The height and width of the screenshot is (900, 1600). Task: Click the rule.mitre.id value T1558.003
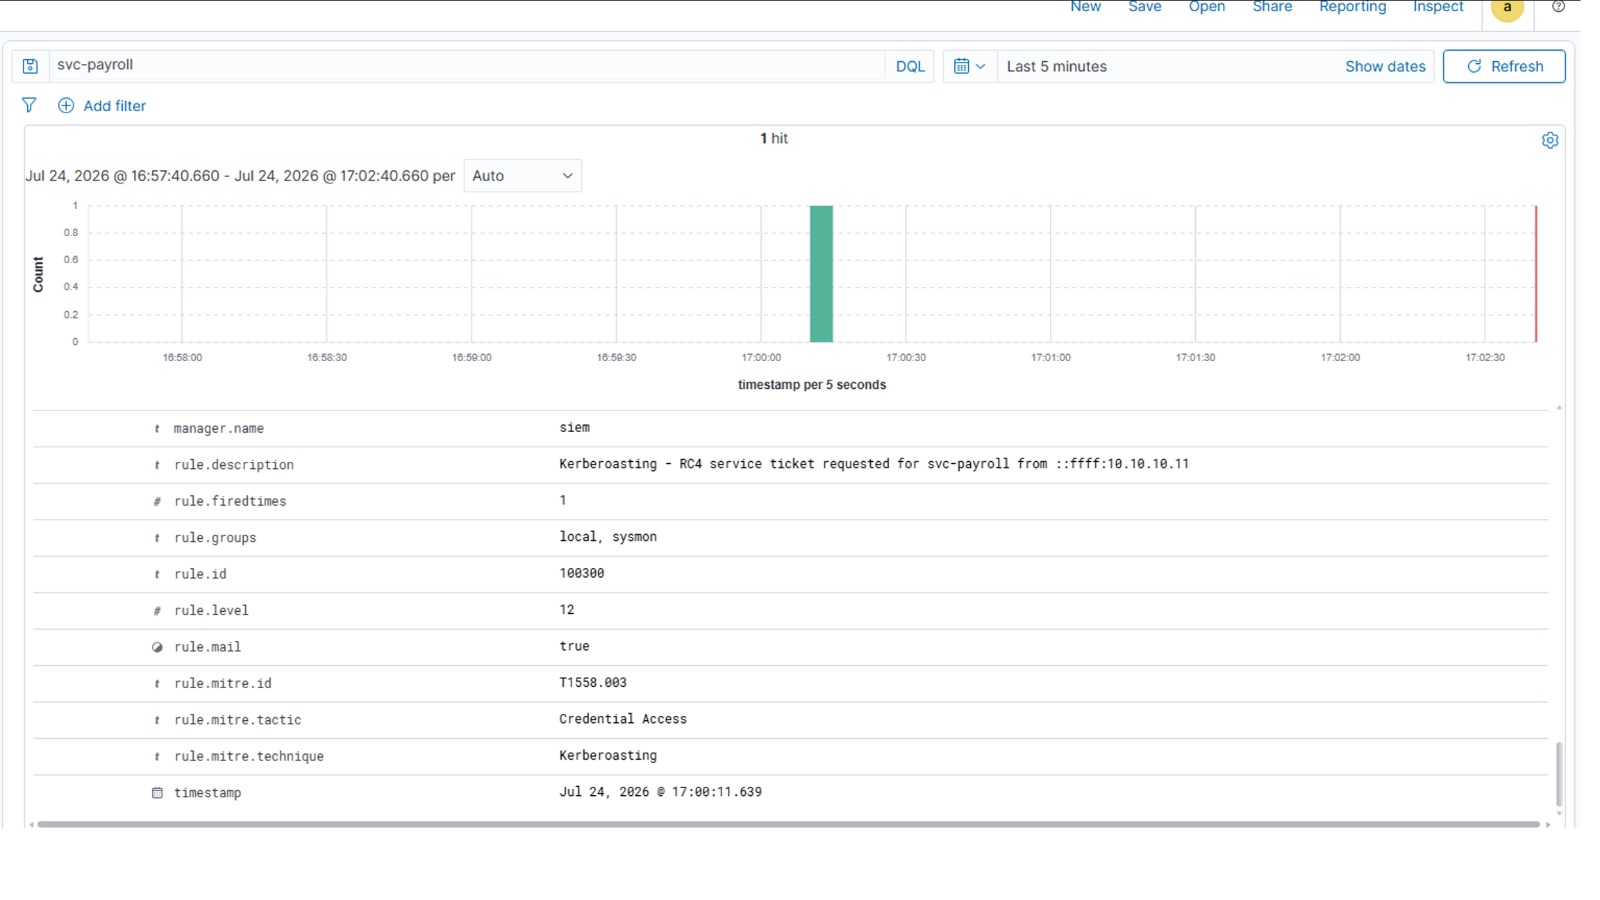pyautogui.click(x=593, y=683)
